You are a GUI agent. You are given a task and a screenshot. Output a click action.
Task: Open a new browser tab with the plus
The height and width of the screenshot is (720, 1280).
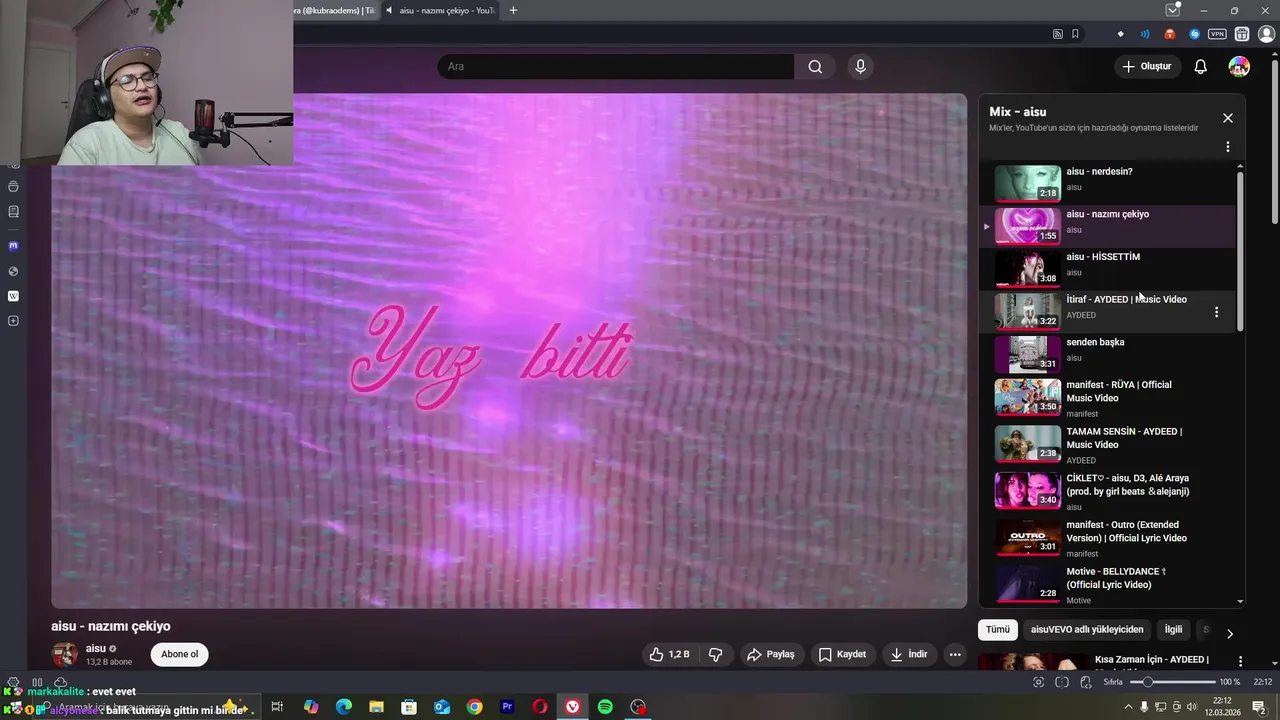513,10
